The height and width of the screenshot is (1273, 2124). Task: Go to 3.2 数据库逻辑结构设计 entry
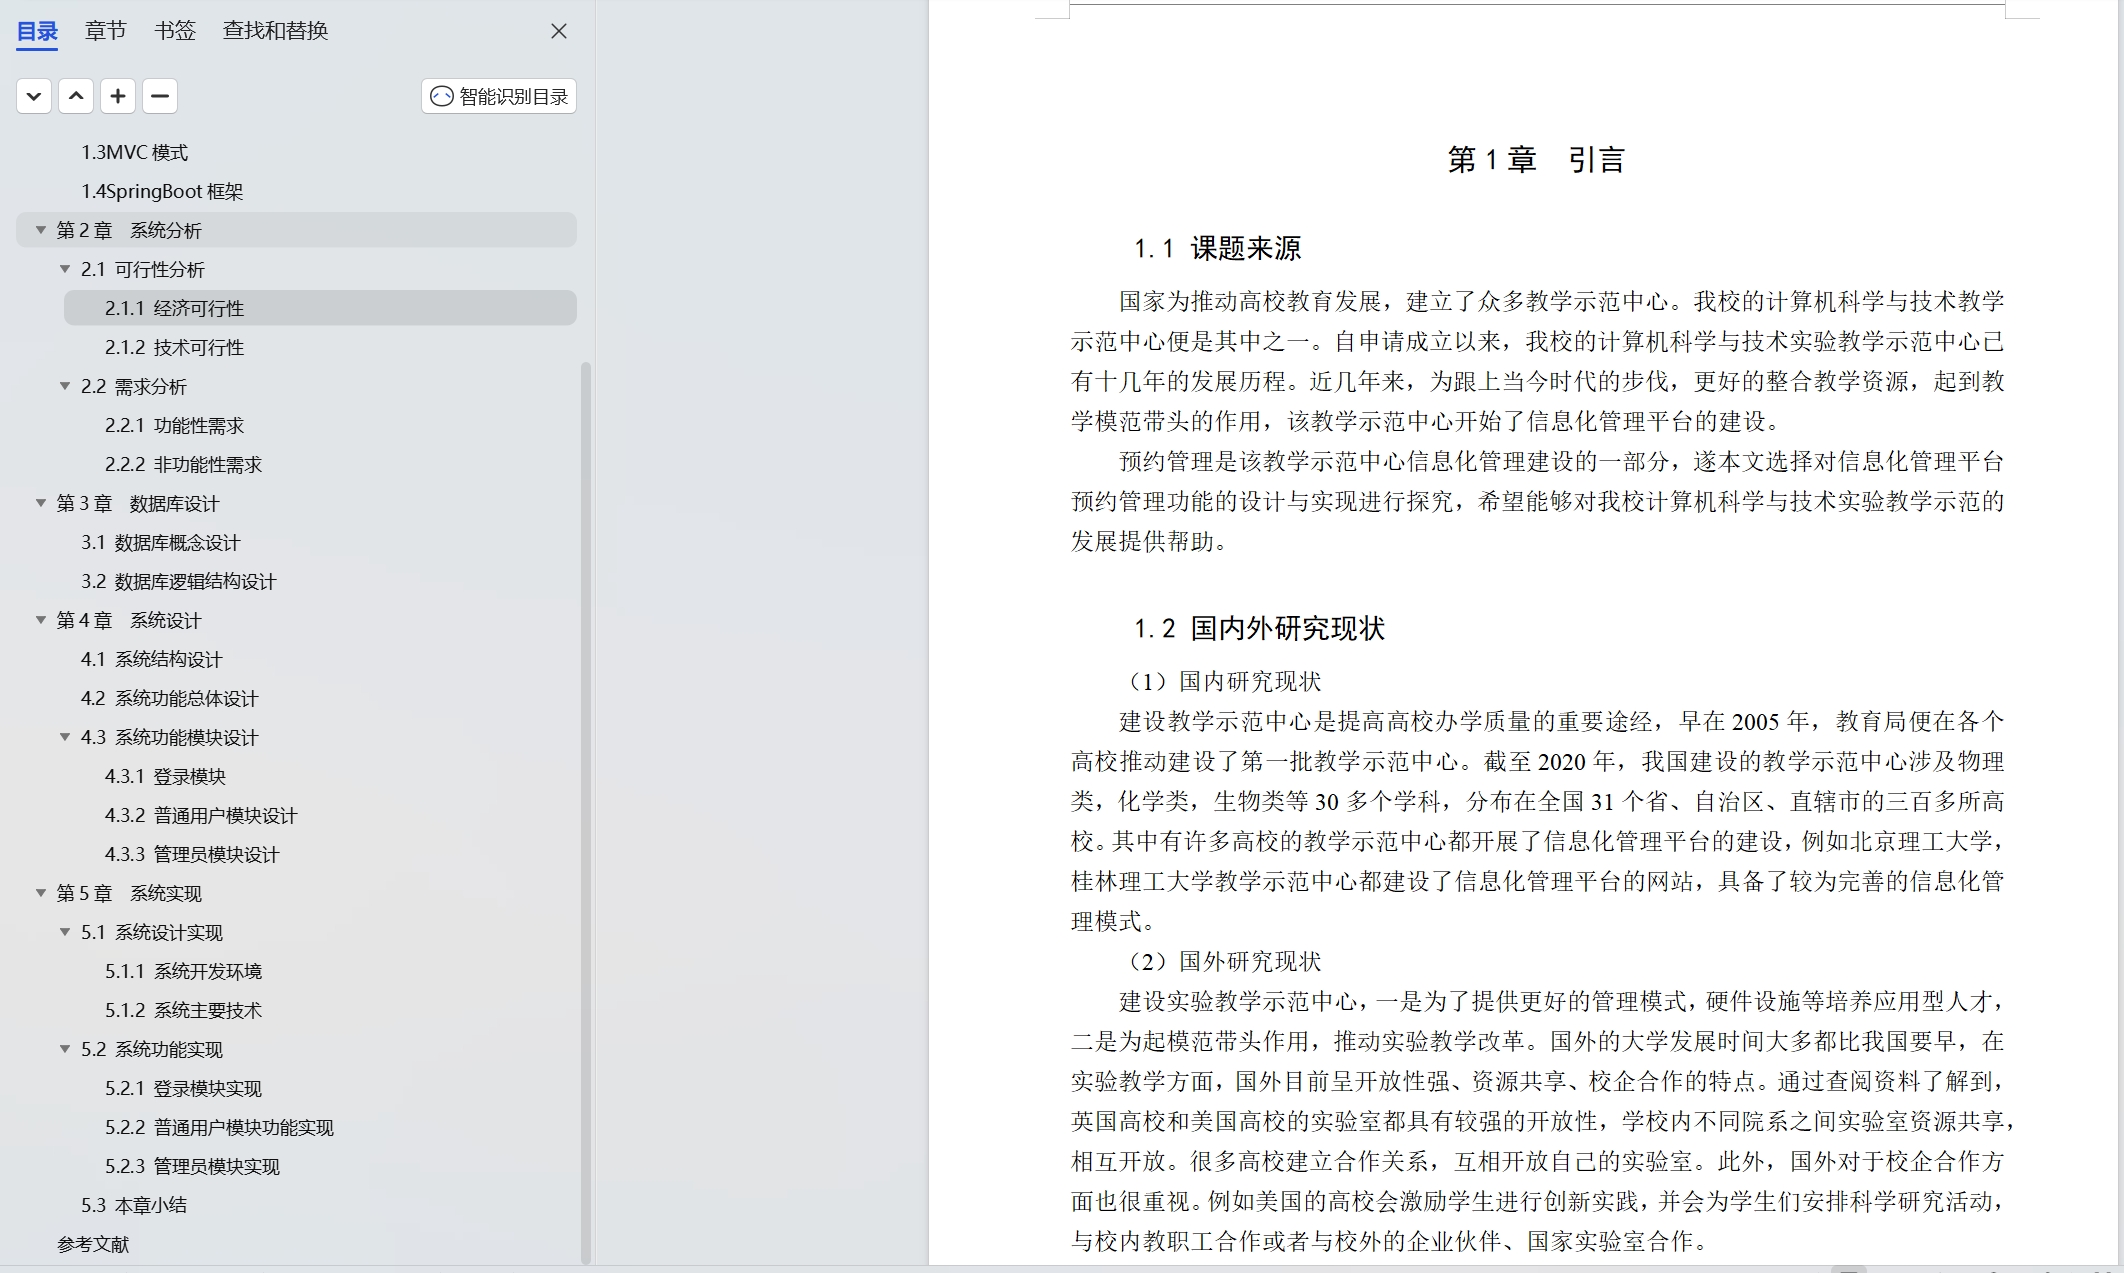pyautogui.click(x=178, y=581)
